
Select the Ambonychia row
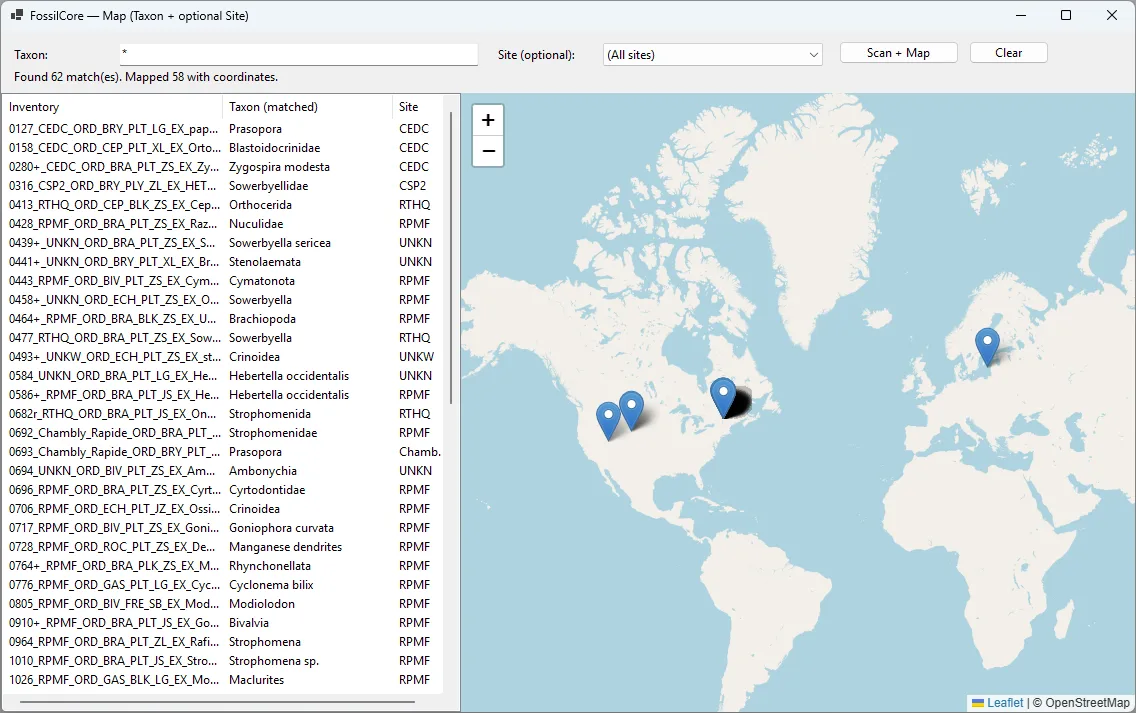click(223, 471)
